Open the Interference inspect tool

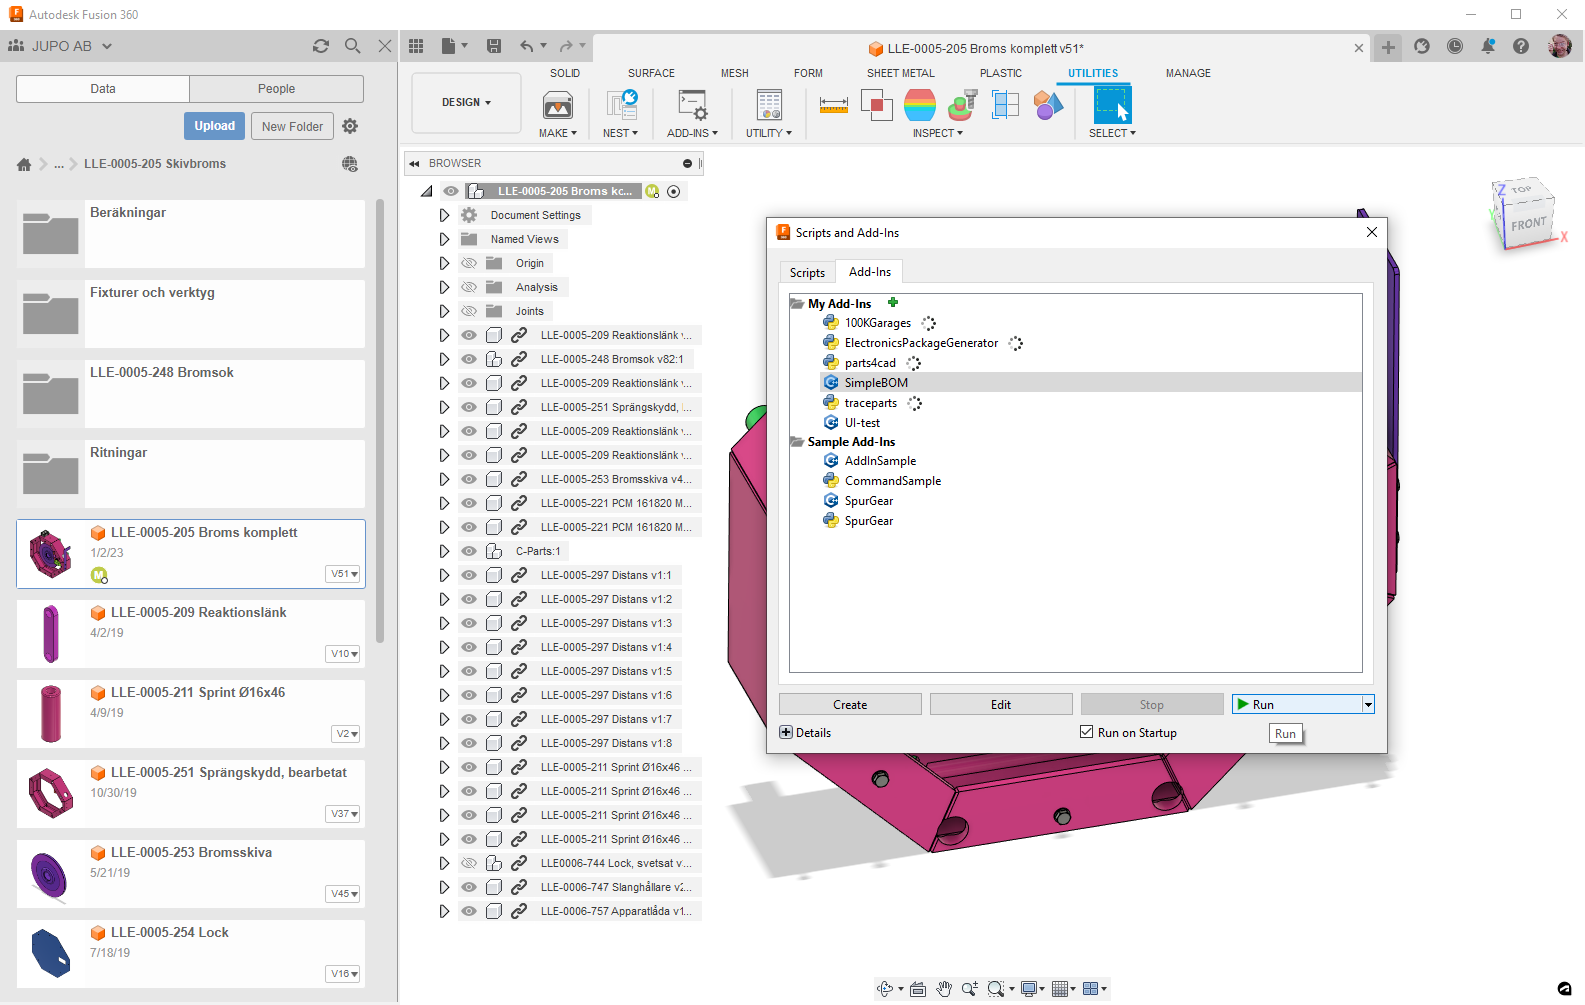coord(877,105)
